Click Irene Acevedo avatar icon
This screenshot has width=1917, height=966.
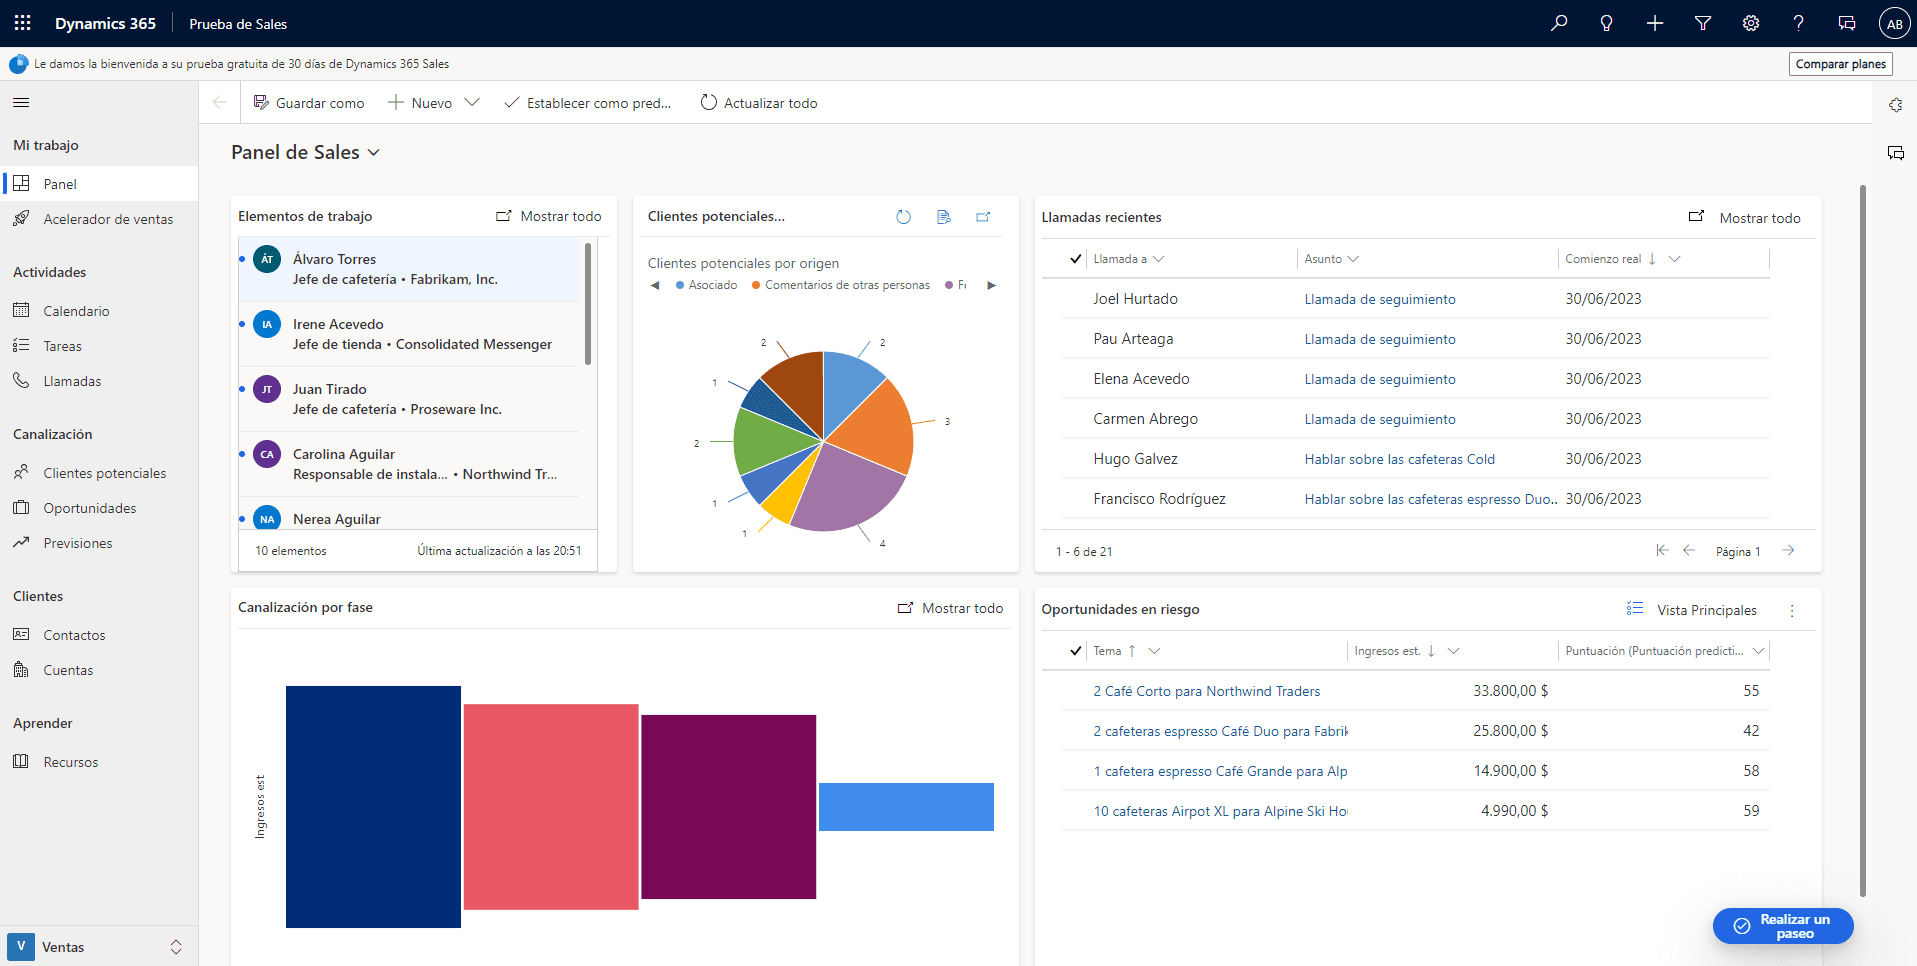[x=267, y=324]
